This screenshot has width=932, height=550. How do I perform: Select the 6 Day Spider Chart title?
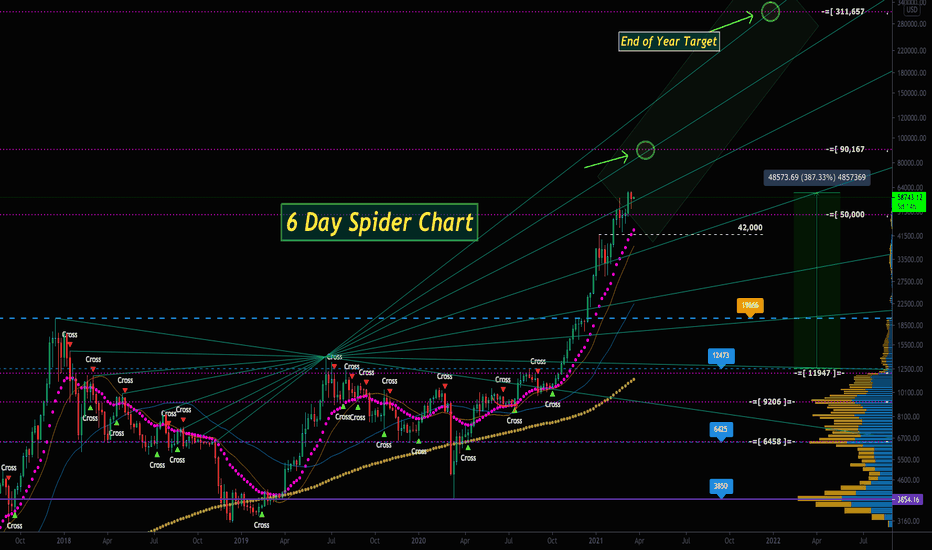coord(379,222)
